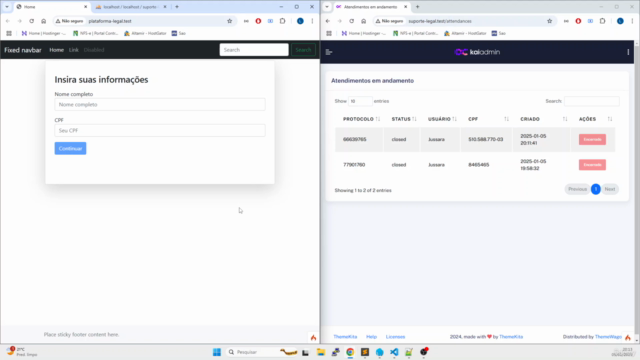Open Home | Hostinger bookmark in left browser
Image resolution: width=640 pixels, height=360 pixels.
click(x=44, y=33)
